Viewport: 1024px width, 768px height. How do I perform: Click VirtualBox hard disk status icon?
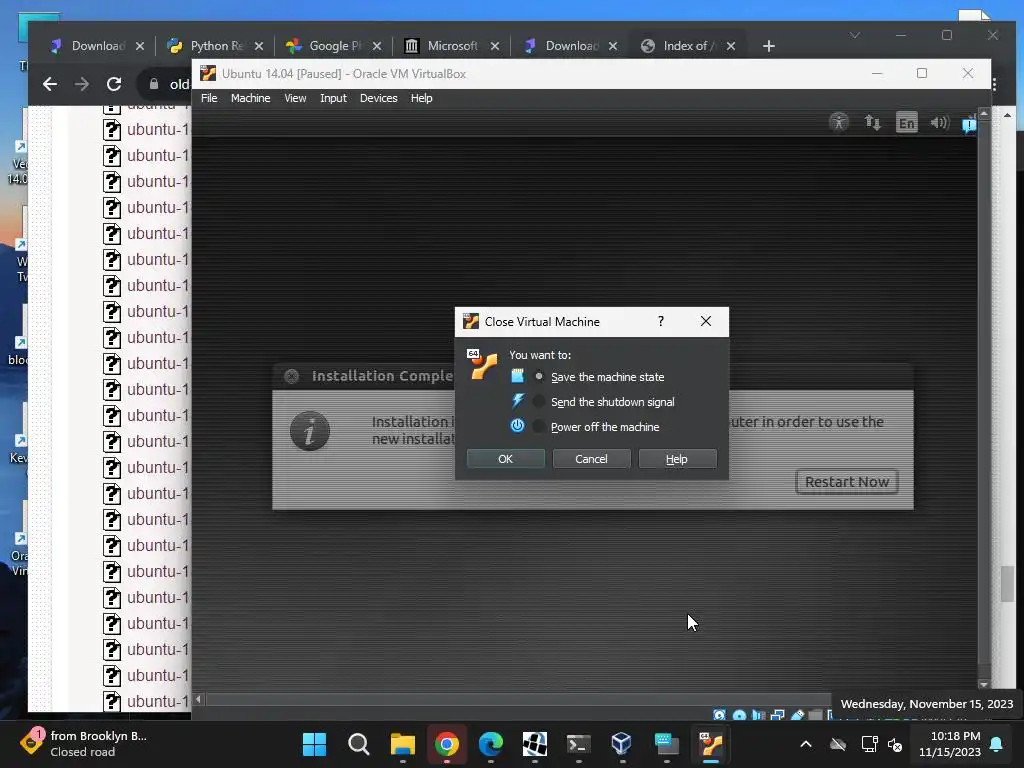click(x=719, y=715)
